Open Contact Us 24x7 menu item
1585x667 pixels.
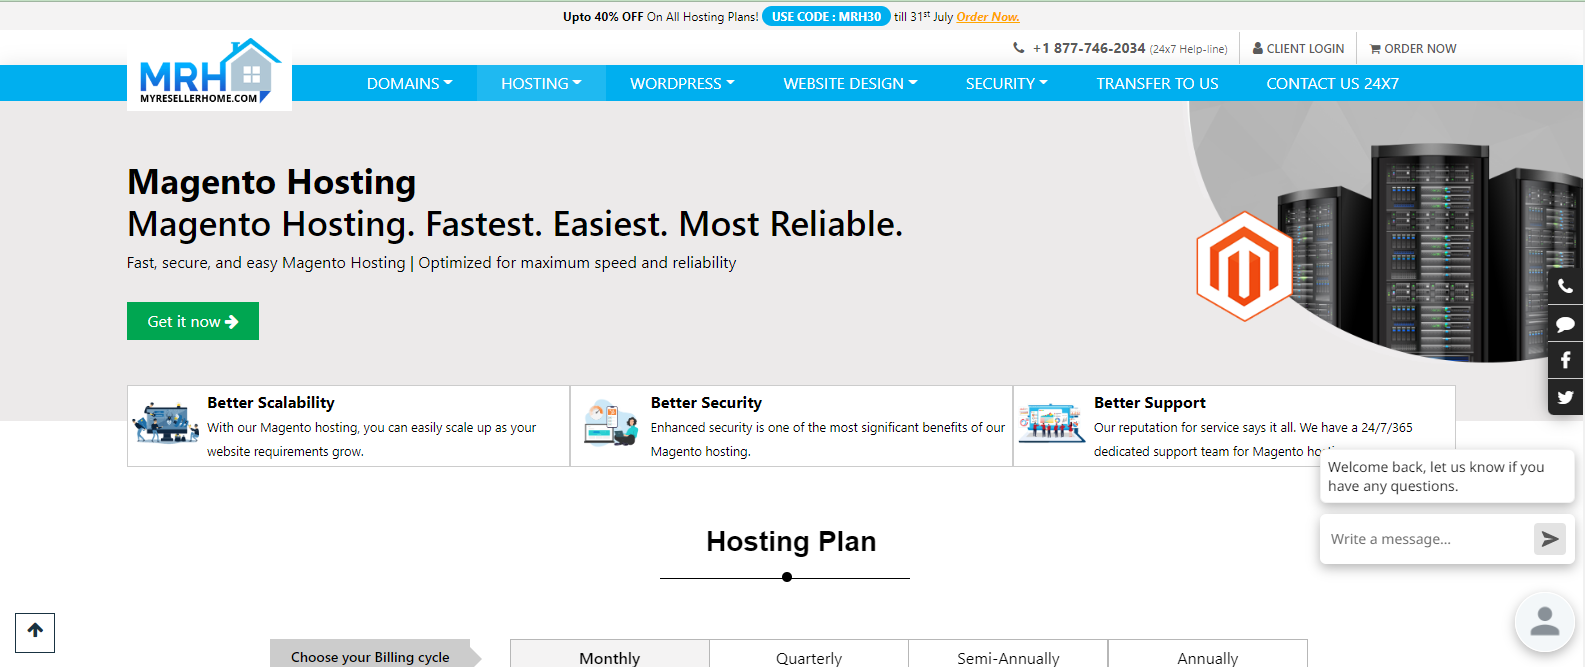[1332, 83]
